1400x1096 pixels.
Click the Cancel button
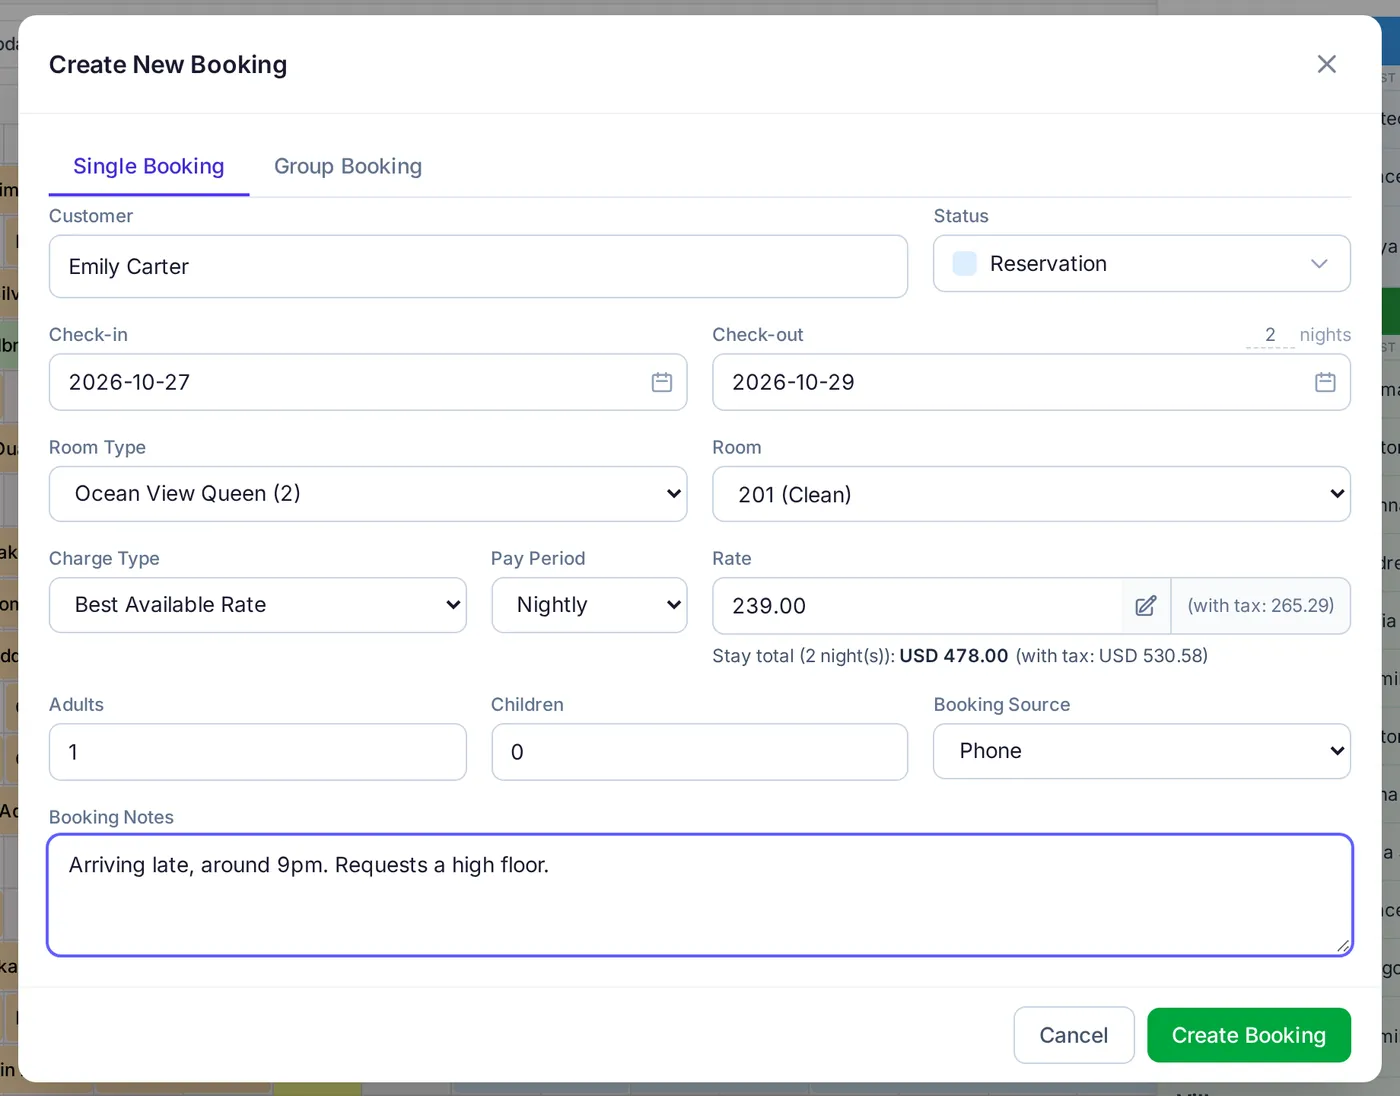point(1074,1035)
